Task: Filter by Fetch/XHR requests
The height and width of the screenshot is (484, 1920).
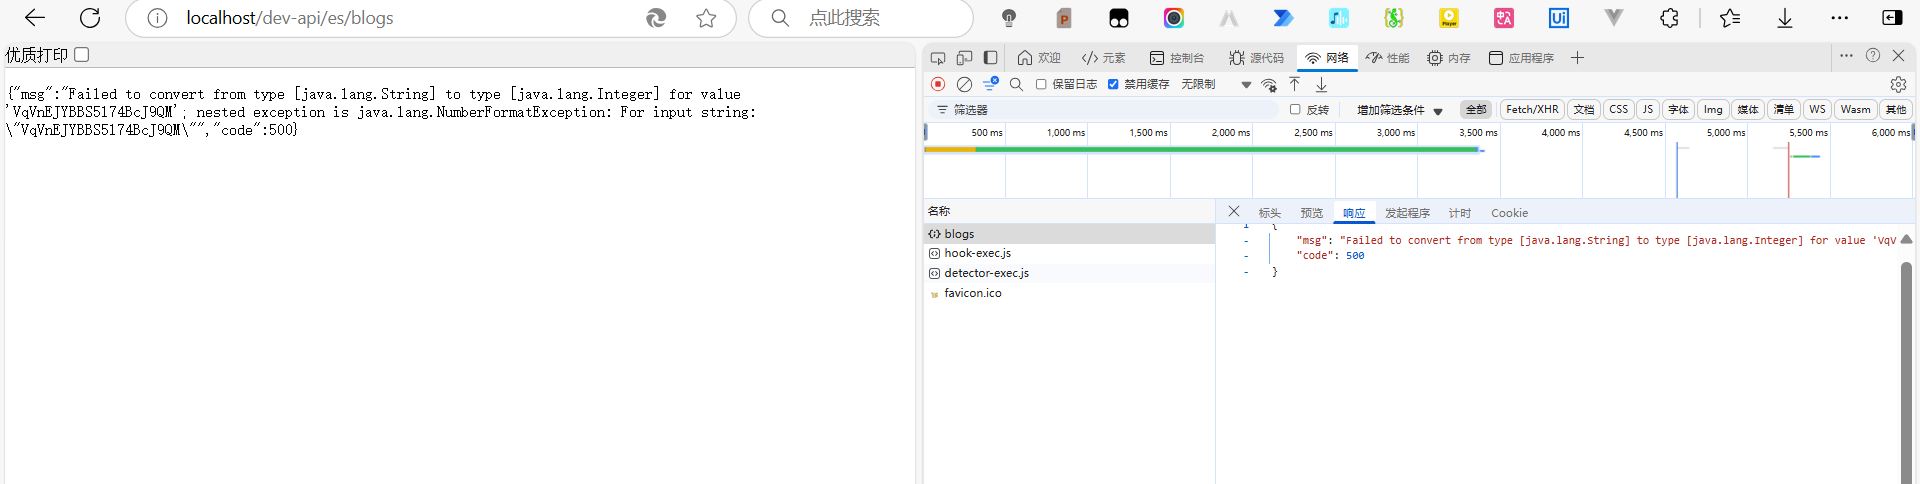Action: (x=1532, y=110)
